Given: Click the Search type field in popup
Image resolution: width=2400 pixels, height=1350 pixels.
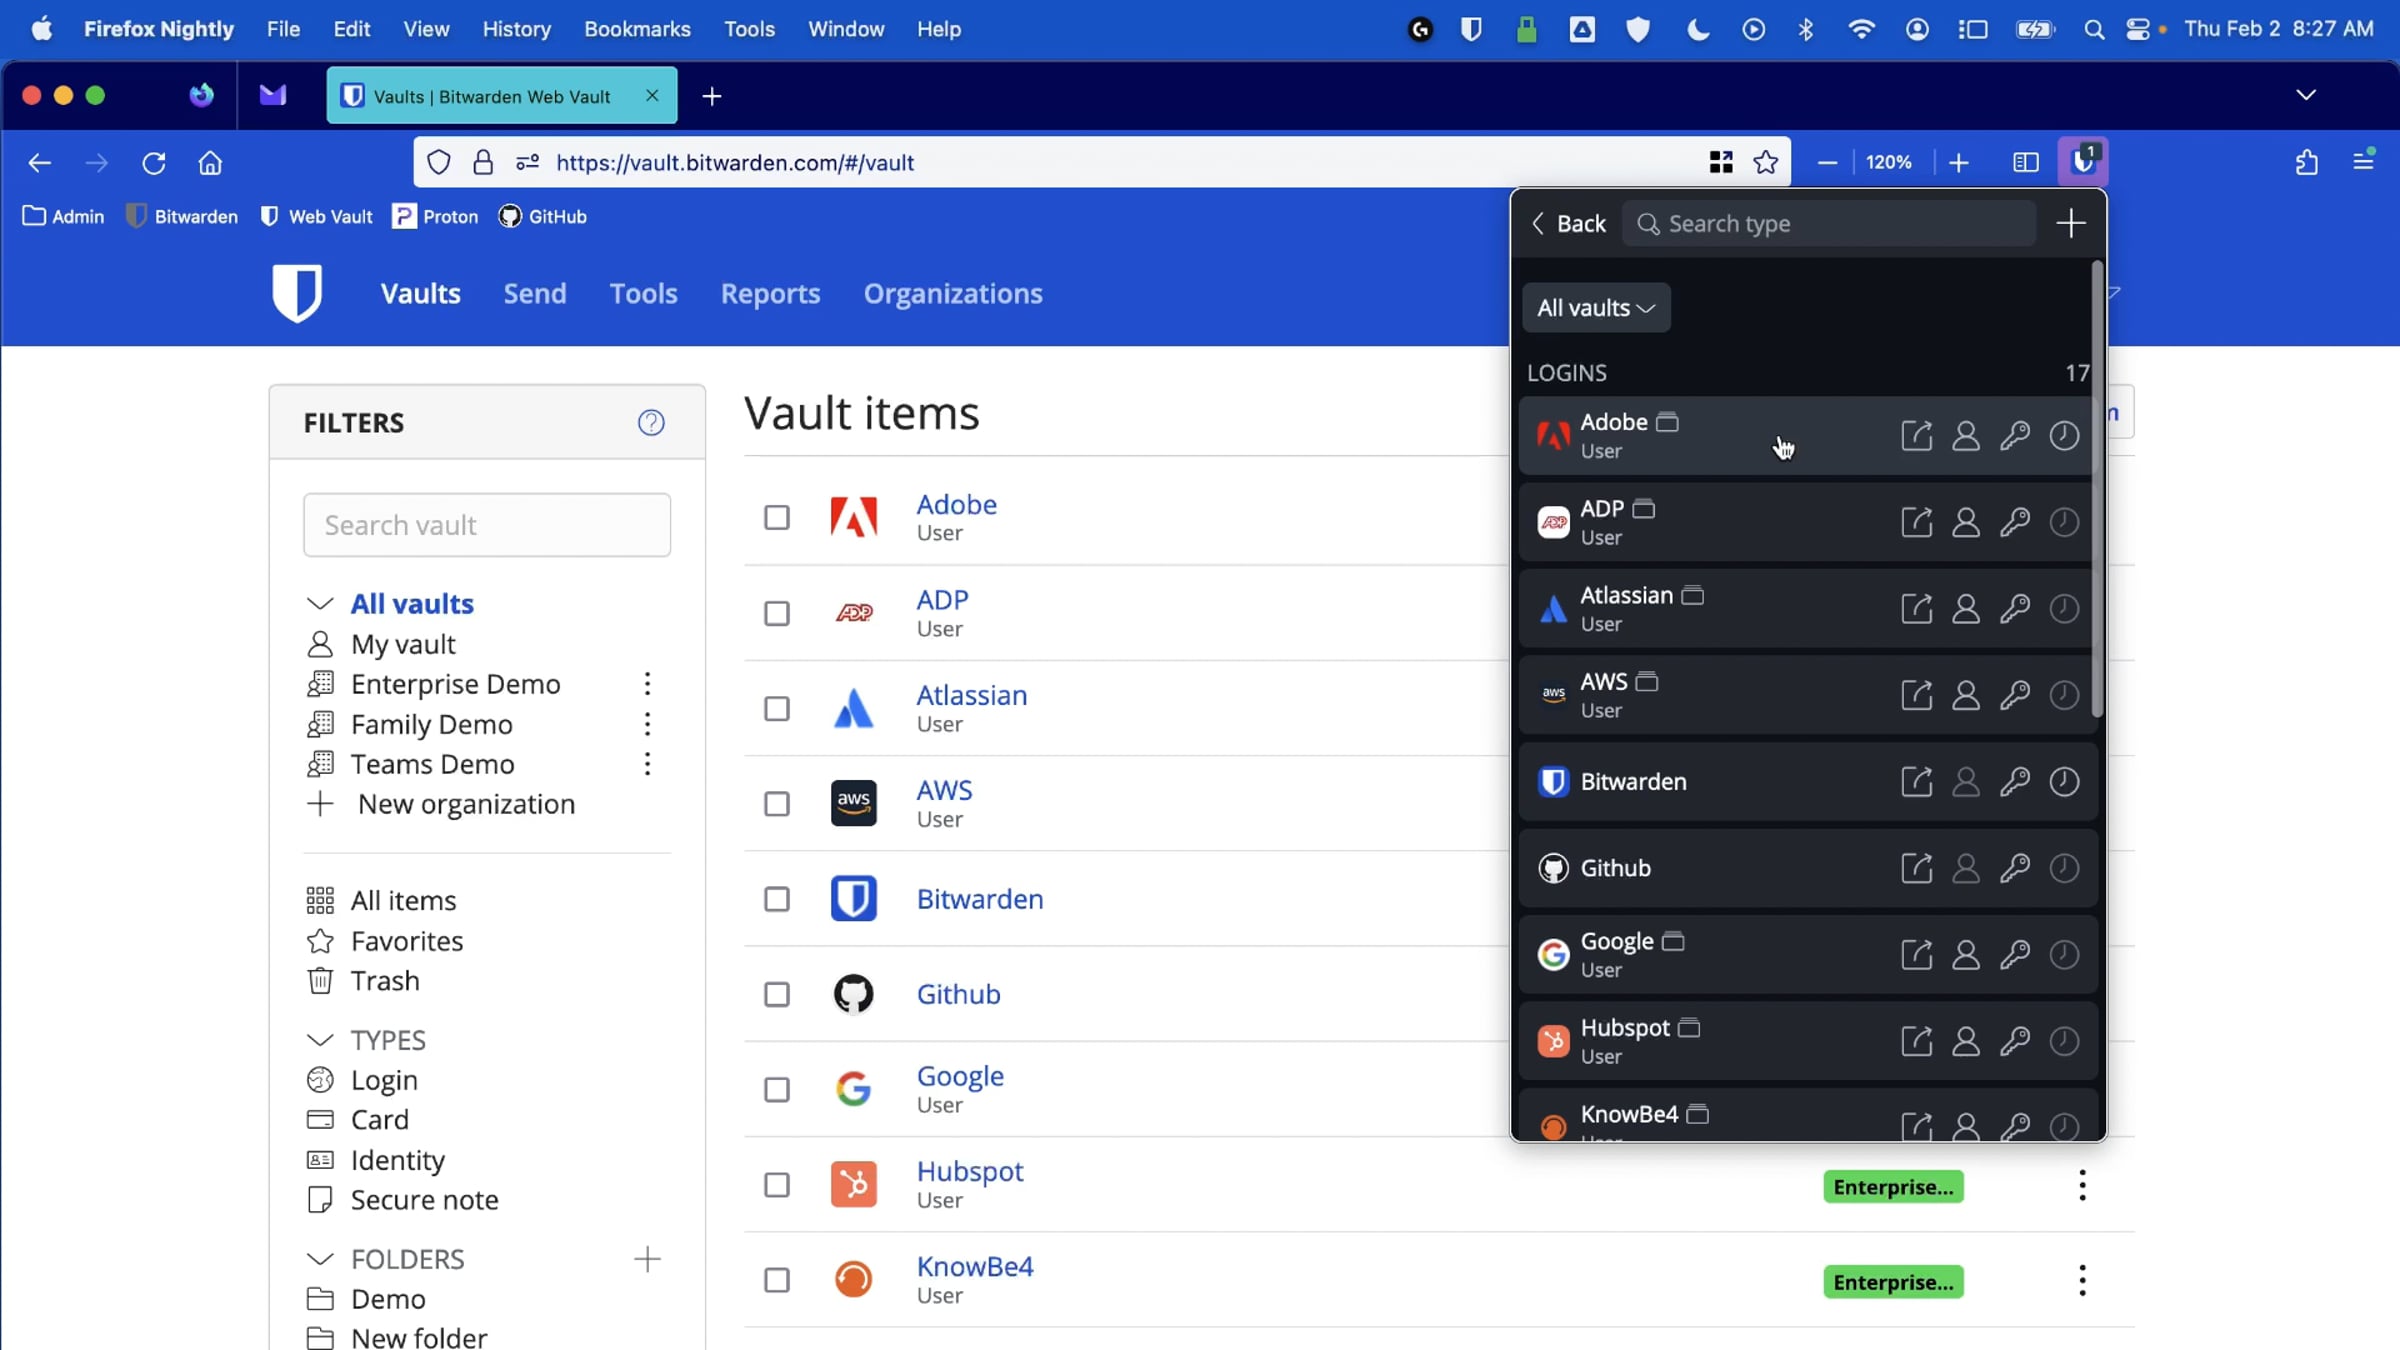Looking at the screenshot, I should (1829, 224).
